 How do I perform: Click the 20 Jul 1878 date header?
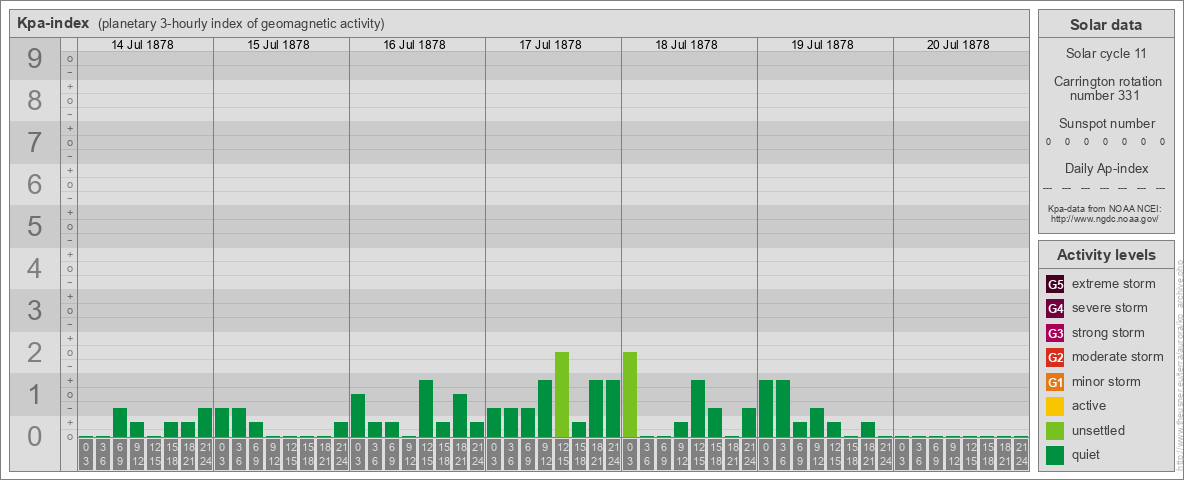coord(958,45)
